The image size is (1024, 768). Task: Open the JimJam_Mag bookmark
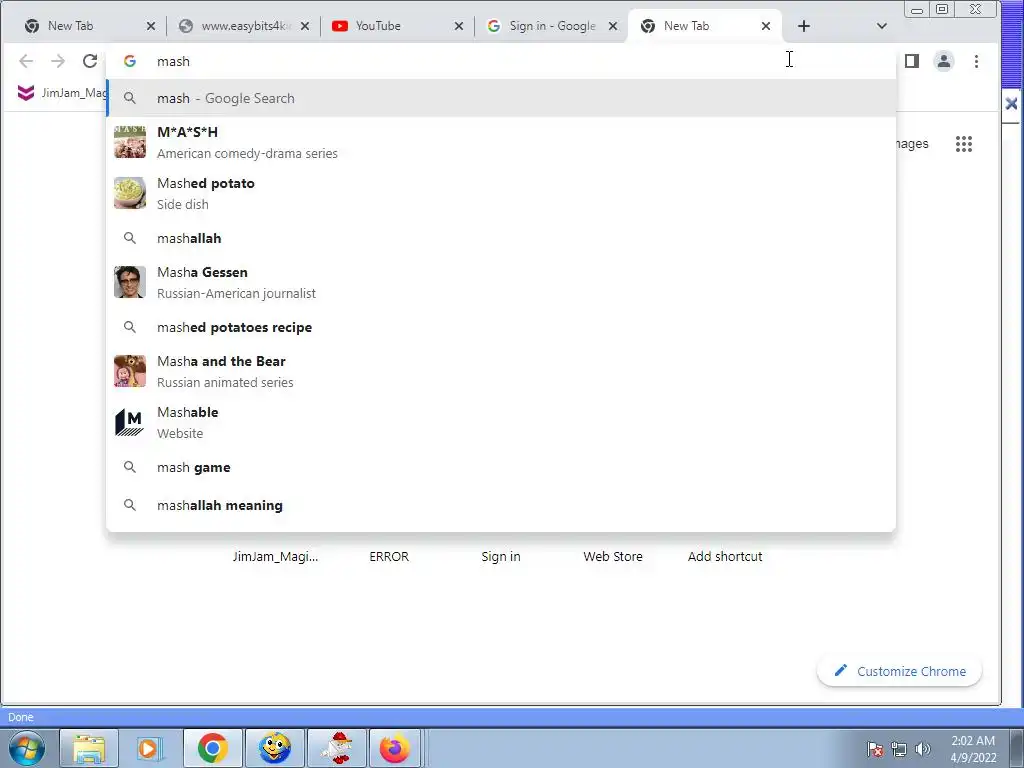(x=62, y=93)
